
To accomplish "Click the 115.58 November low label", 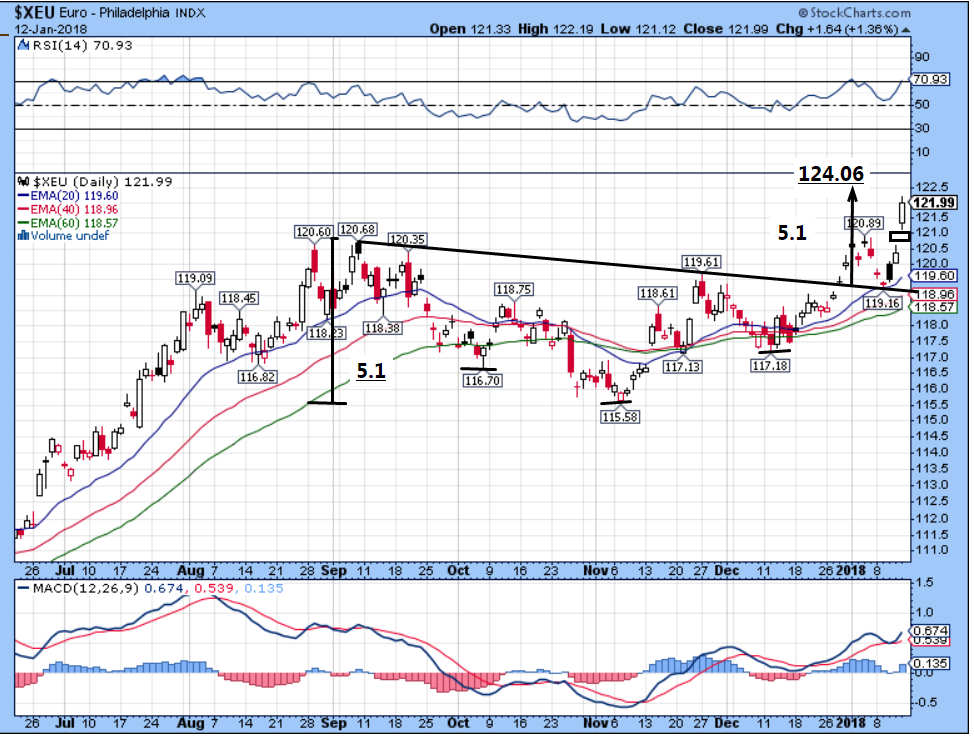I will [x=619, y=417].
